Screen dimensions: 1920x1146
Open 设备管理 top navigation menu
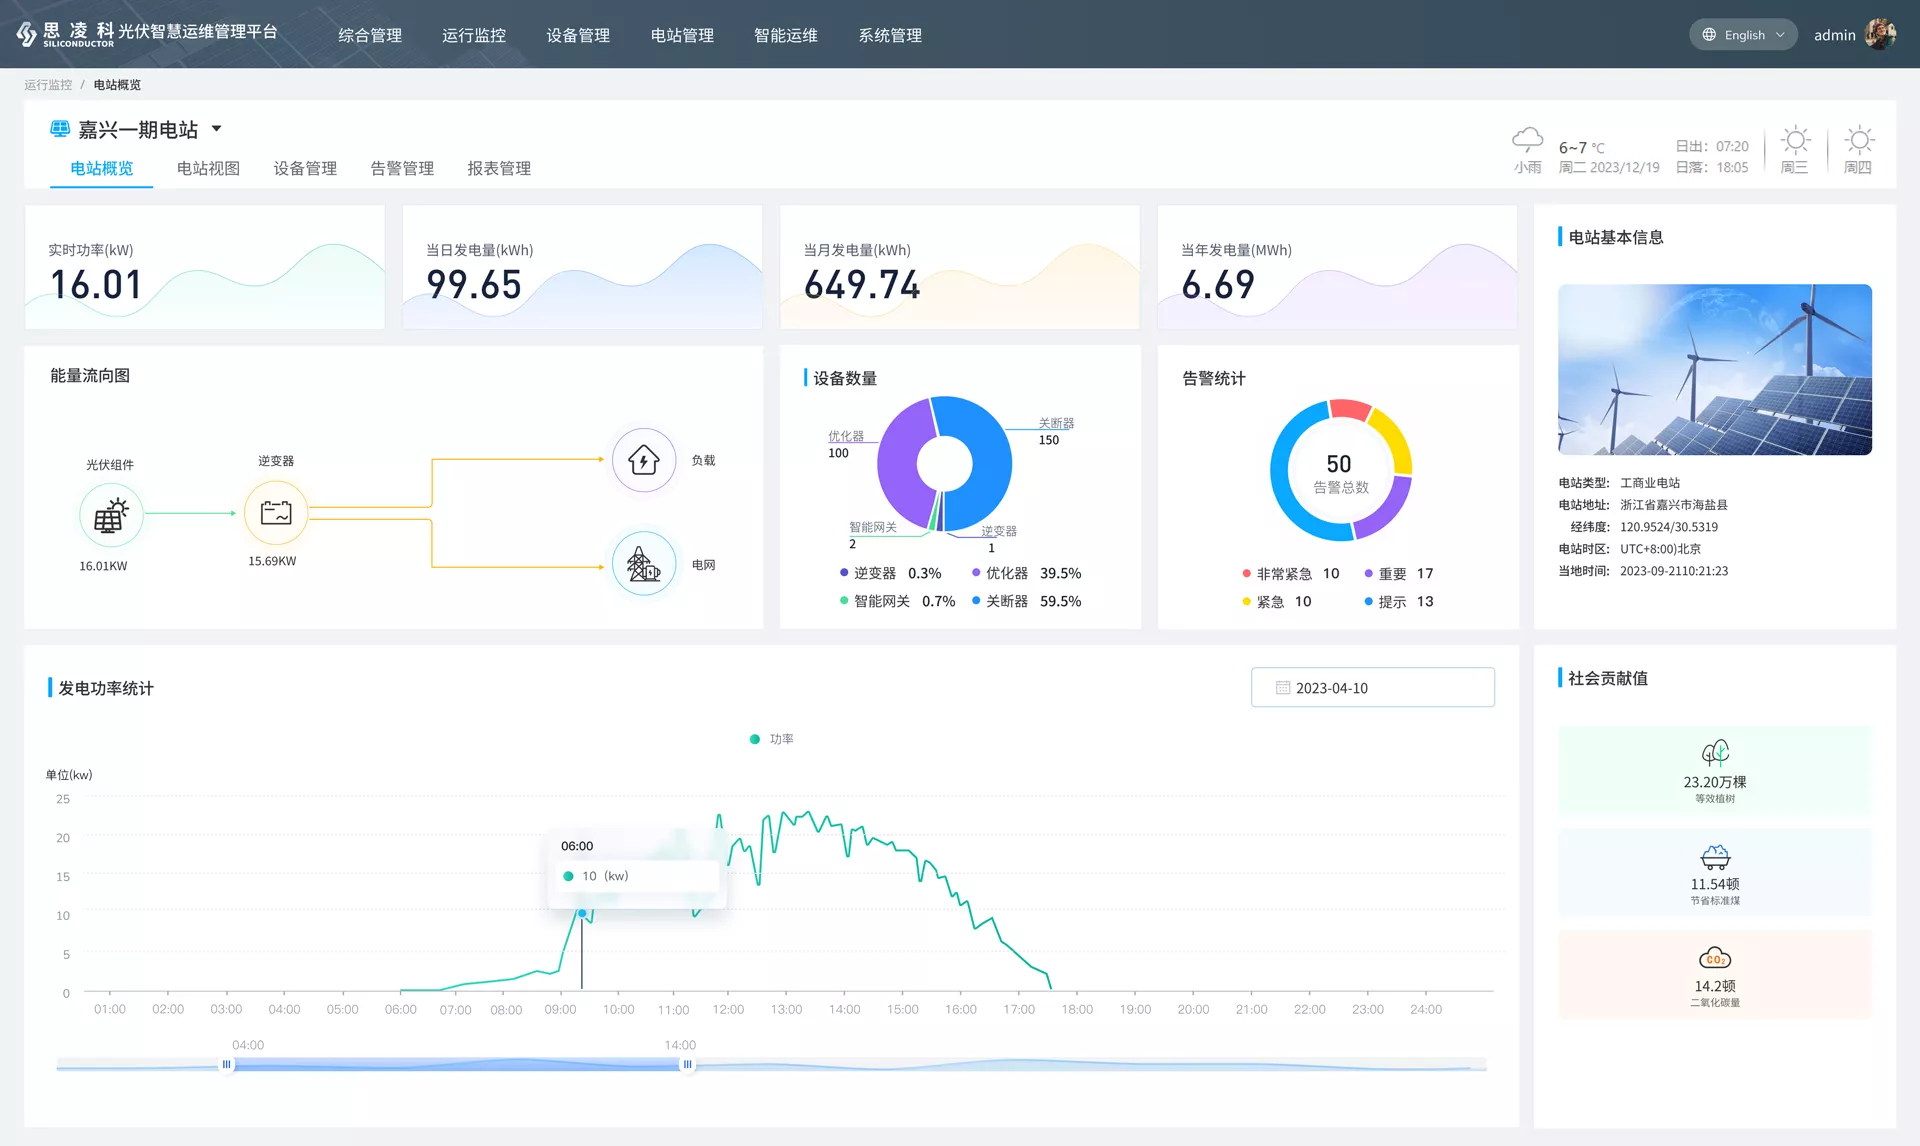(x=578, y=35)
